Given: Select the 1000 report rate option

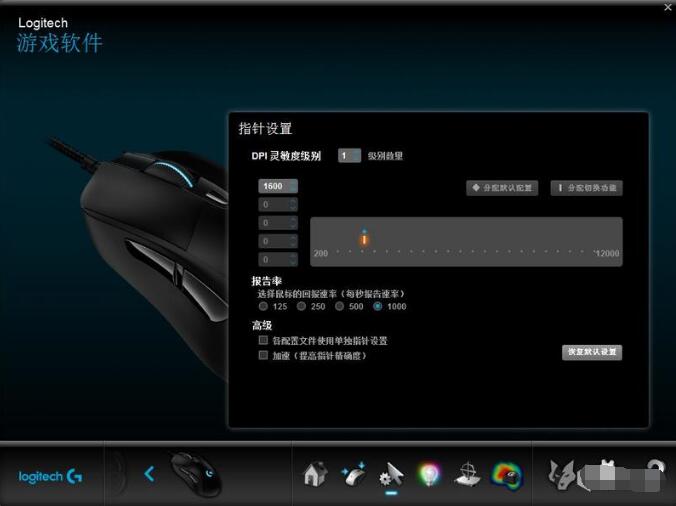Looking at the screenshot, I should point(378,306).
